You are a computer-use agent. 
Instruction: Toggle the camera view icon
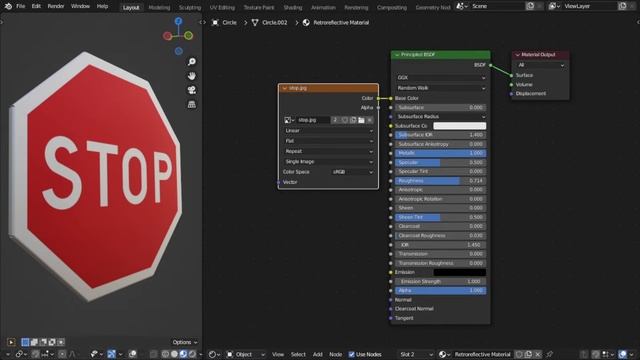pyautogui.click(x=191, y=90)
